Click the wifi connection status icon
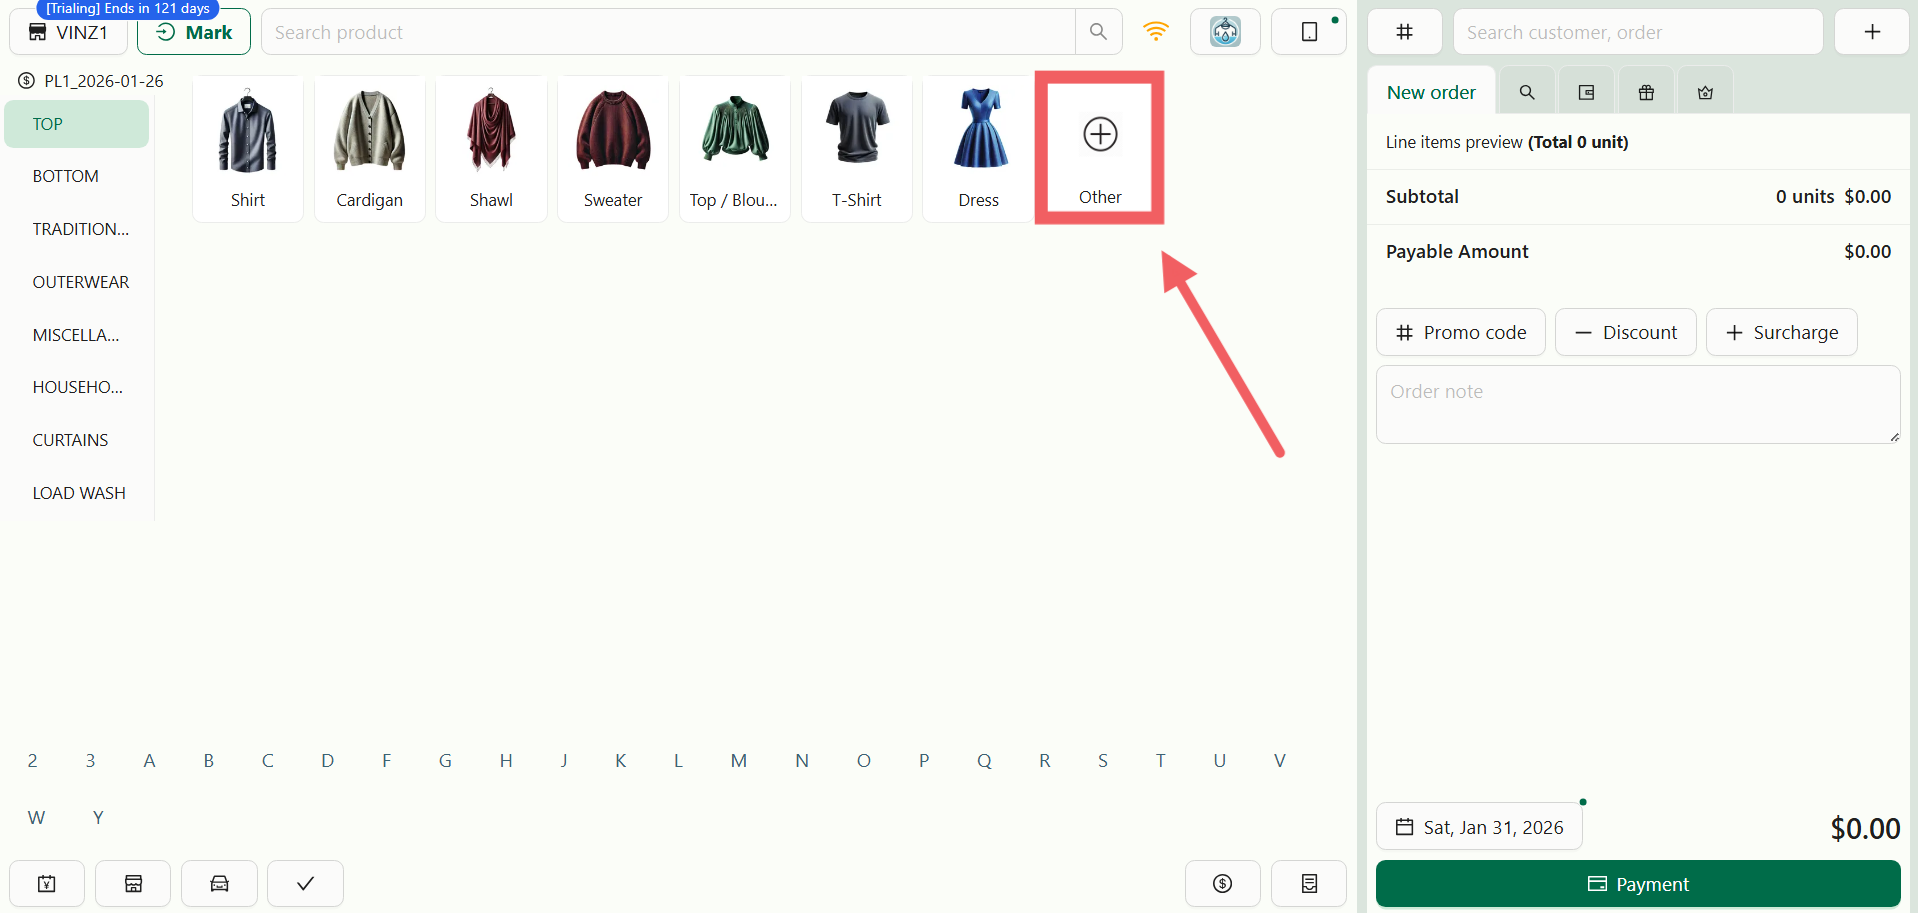The width and height of the screenshot is (1919, 914). (x=1156, y=32)
